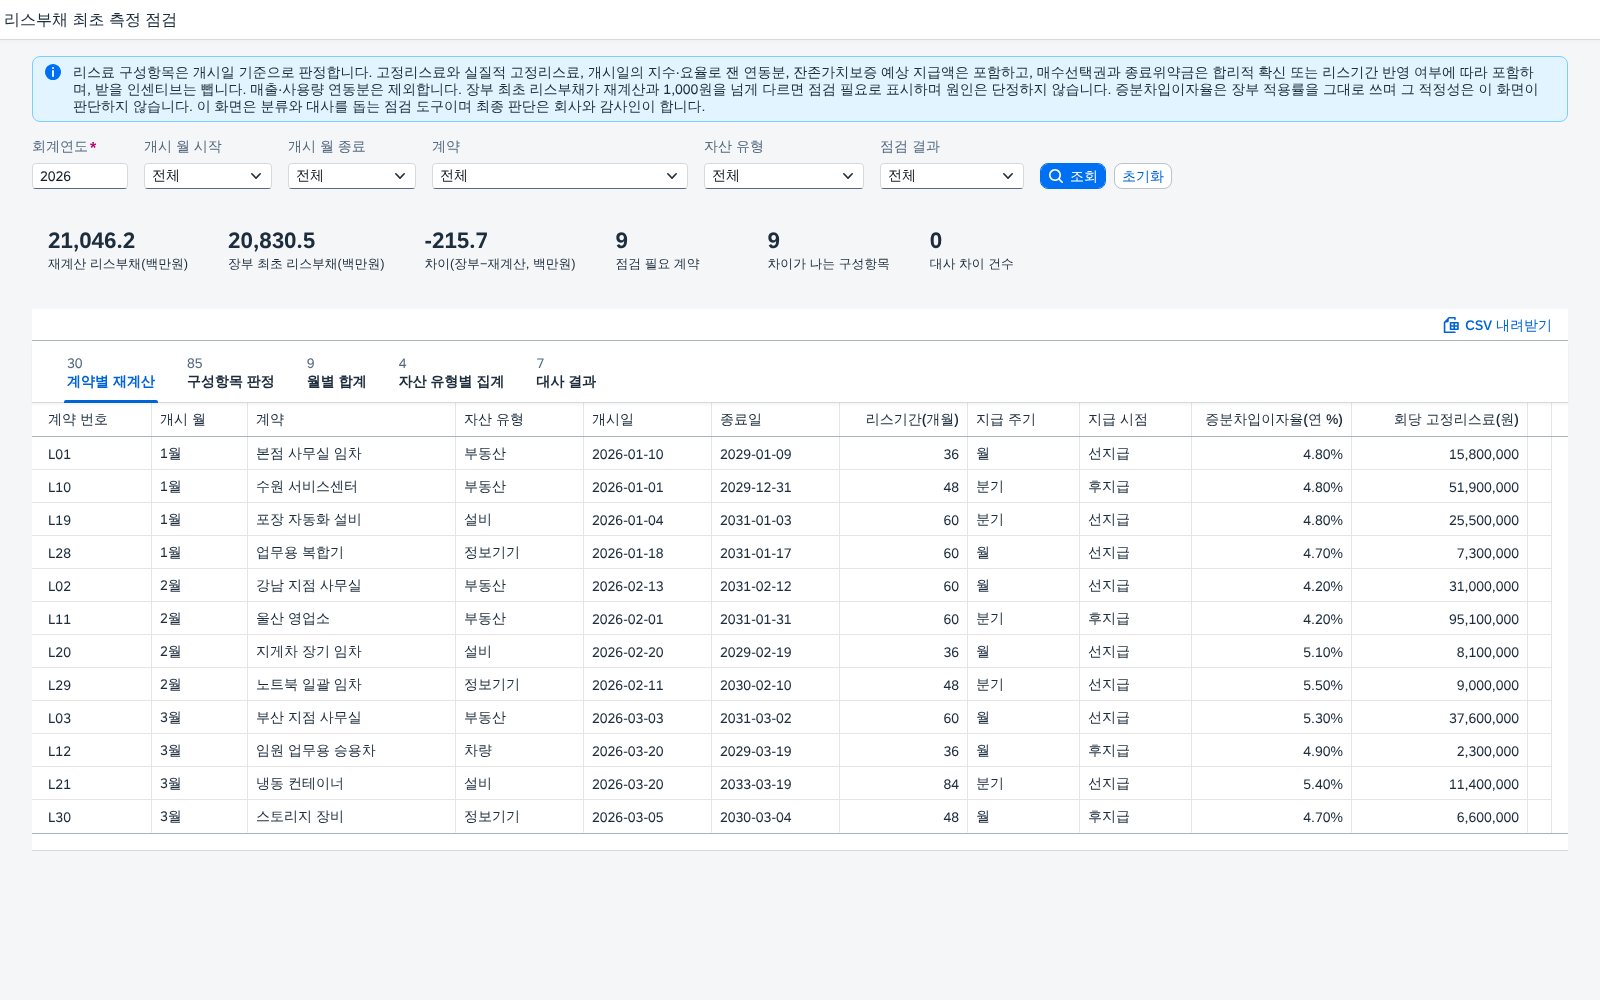Select the 지급 주기 column header
The height and width of the screenshot is (1000, 1600).
(x=1024, y=420)
